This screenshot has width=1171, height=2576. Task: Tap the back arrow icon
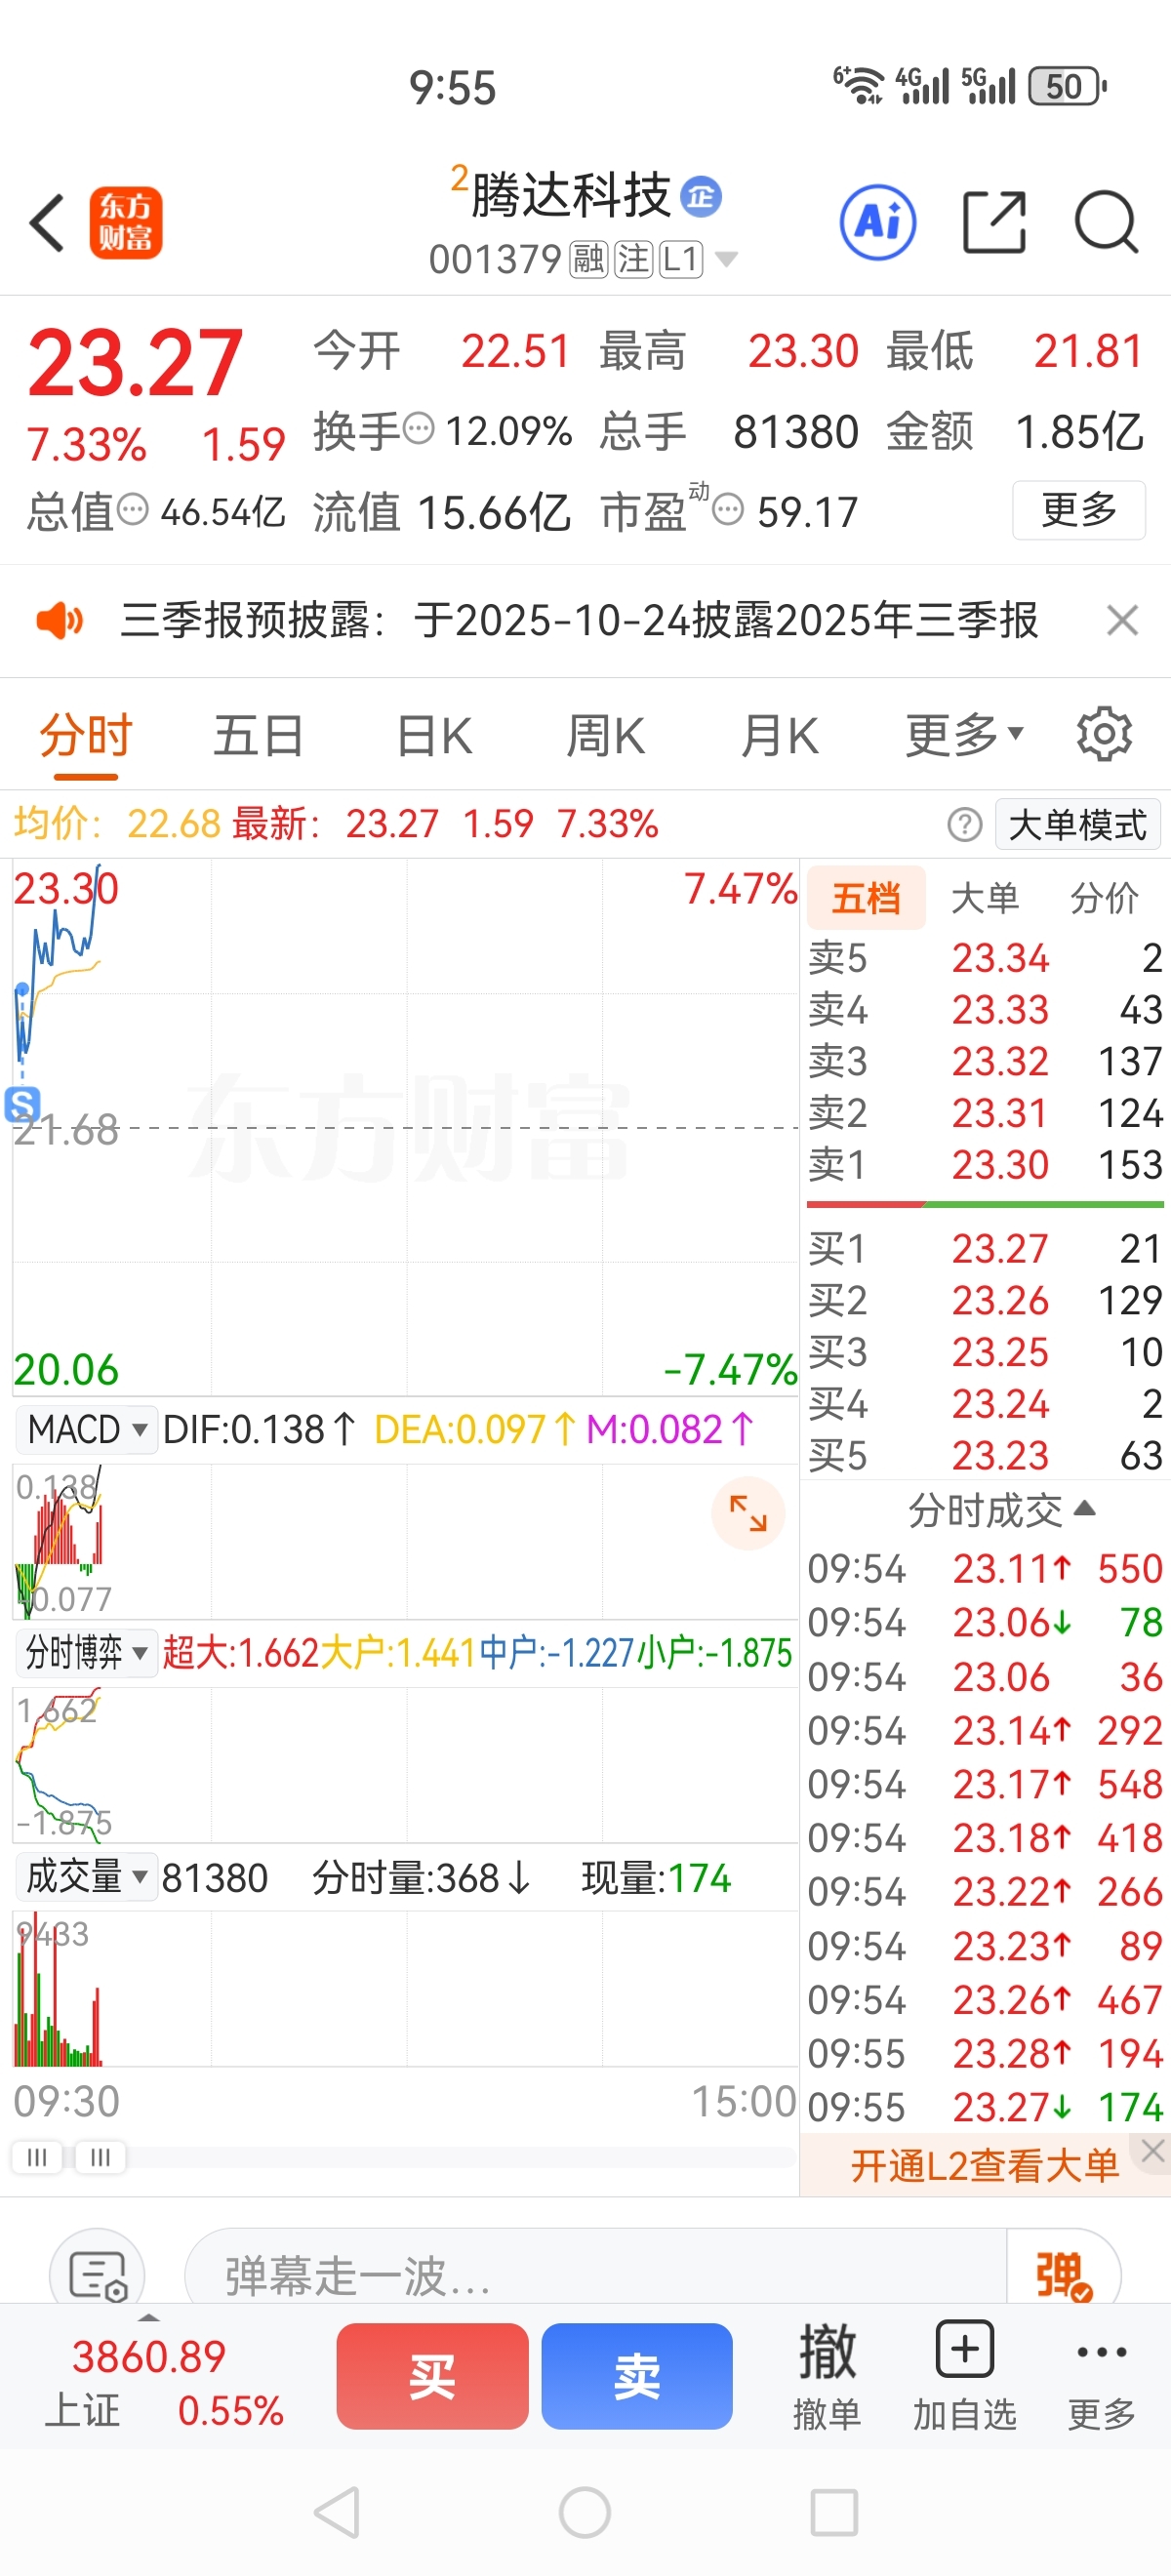47,222
